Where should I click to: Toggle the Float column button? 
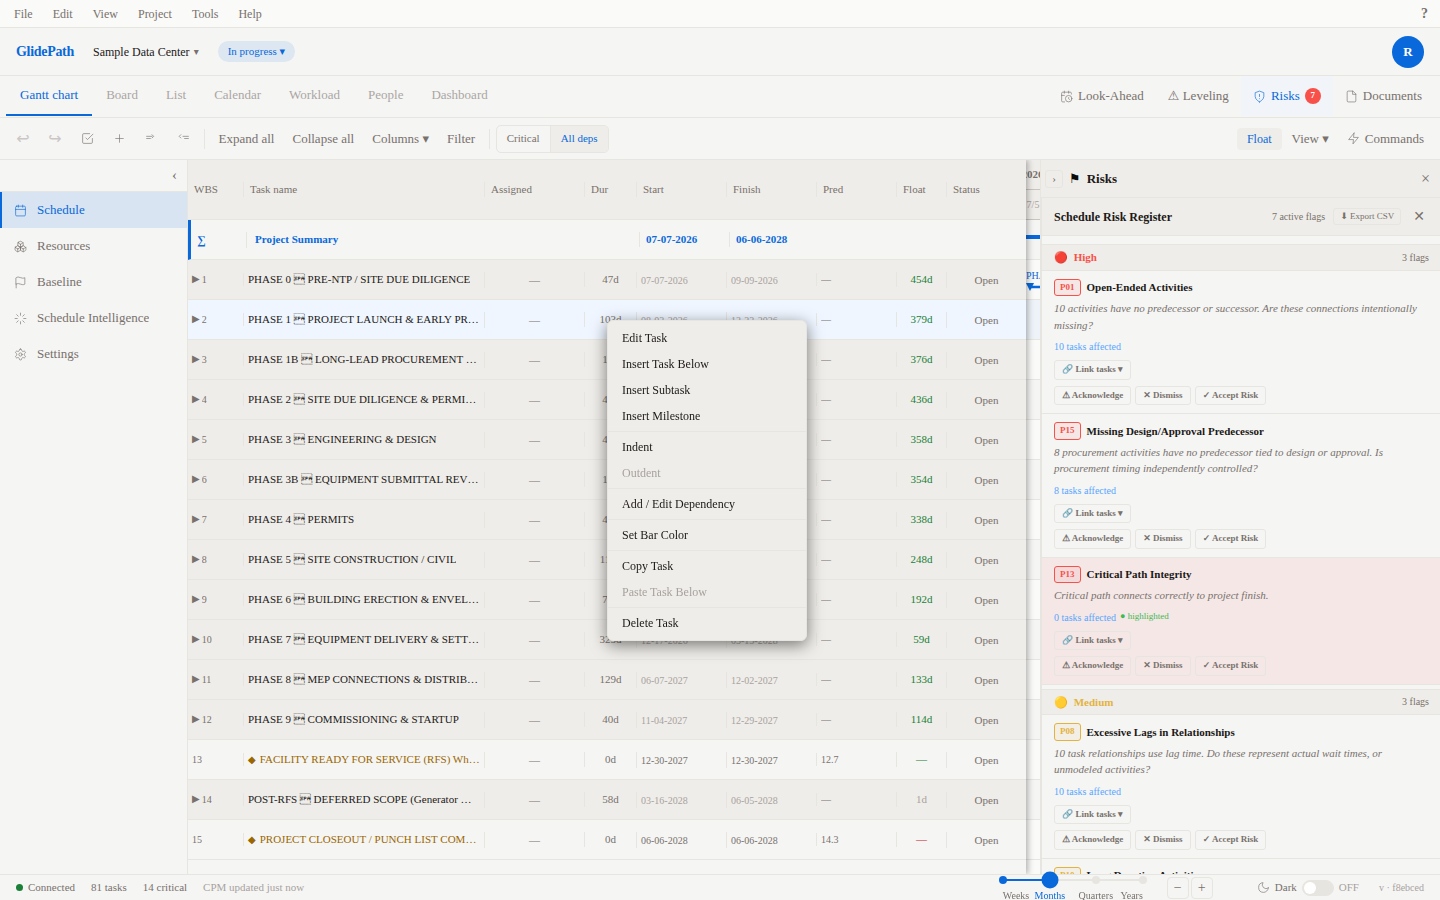pyautogui.click(x=1259, y=139)
